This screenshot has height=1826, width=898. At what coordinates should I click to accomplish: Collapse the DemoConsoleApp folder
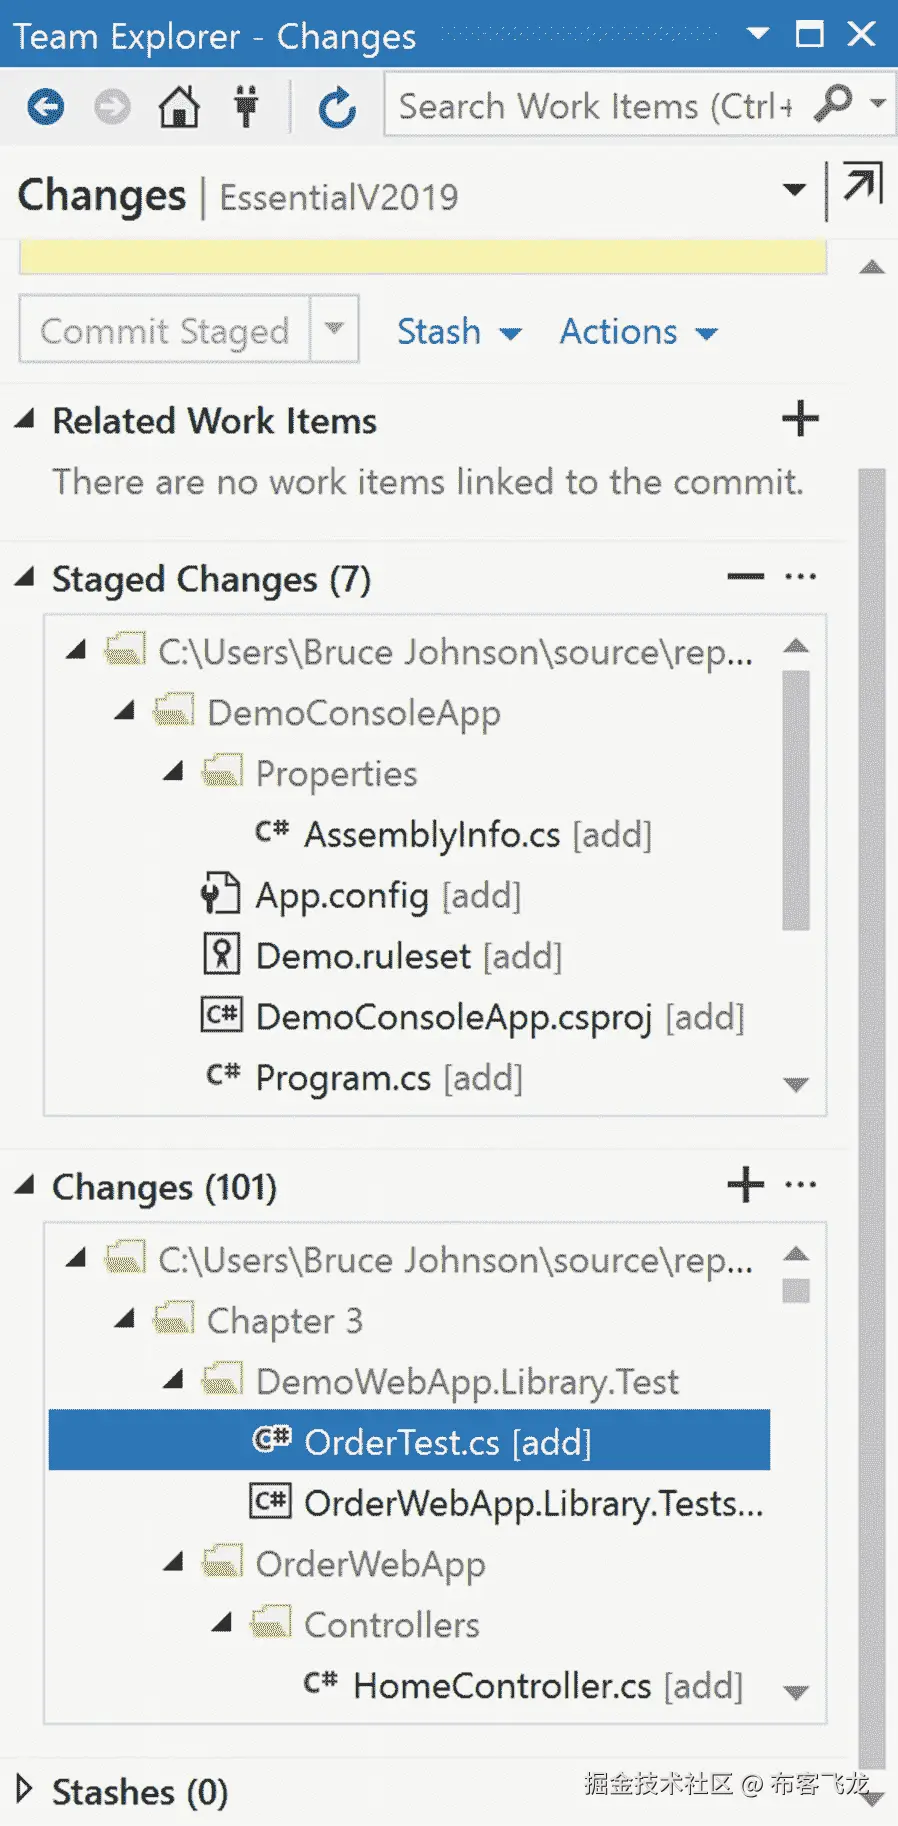[x=125, y=712]
